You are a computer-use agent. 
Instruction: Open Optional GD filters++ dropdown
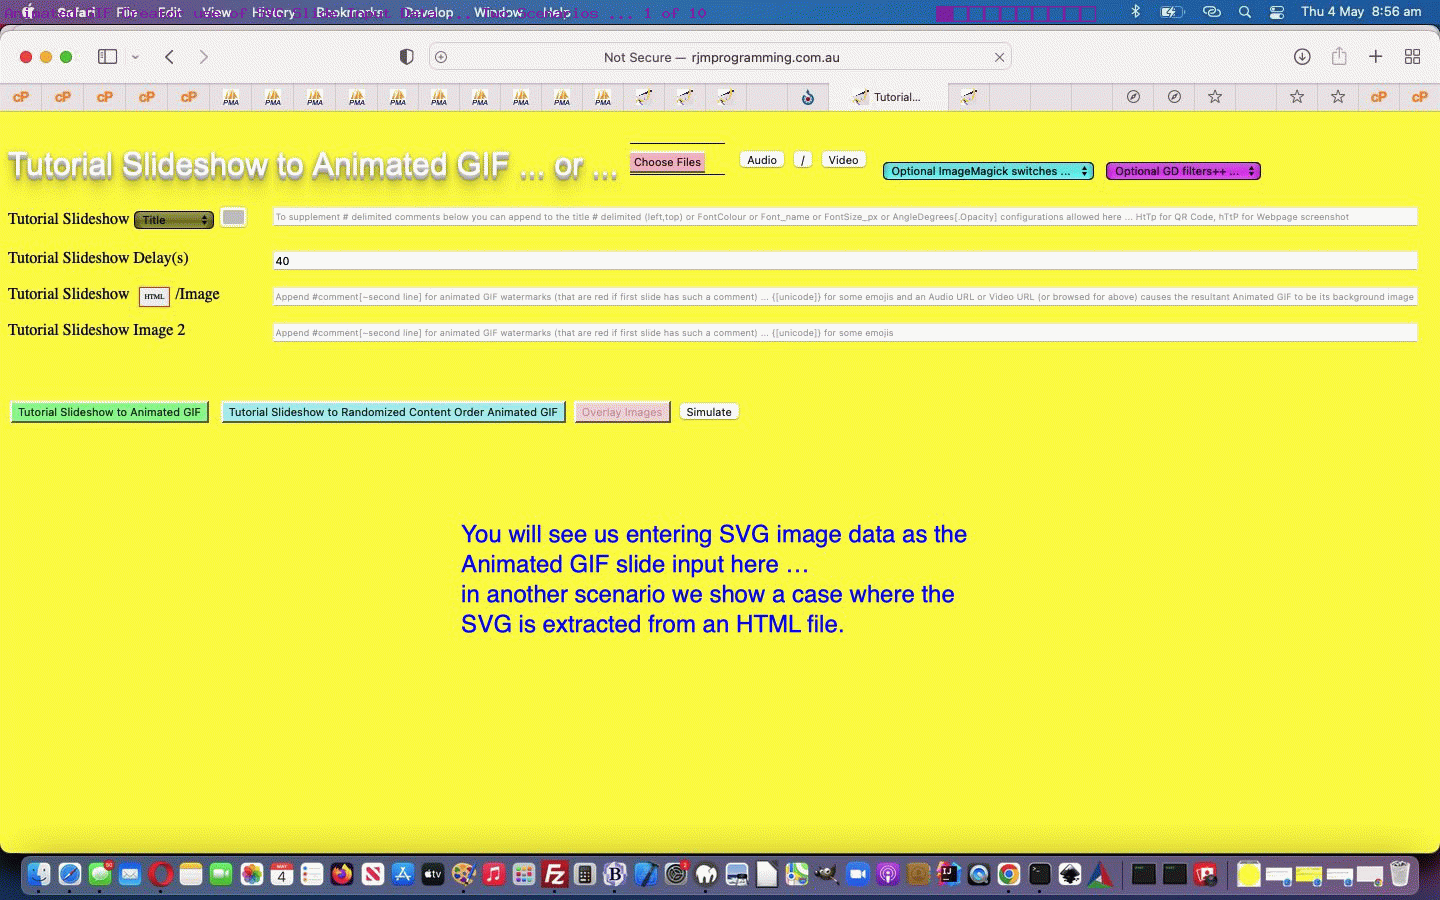1182,171
